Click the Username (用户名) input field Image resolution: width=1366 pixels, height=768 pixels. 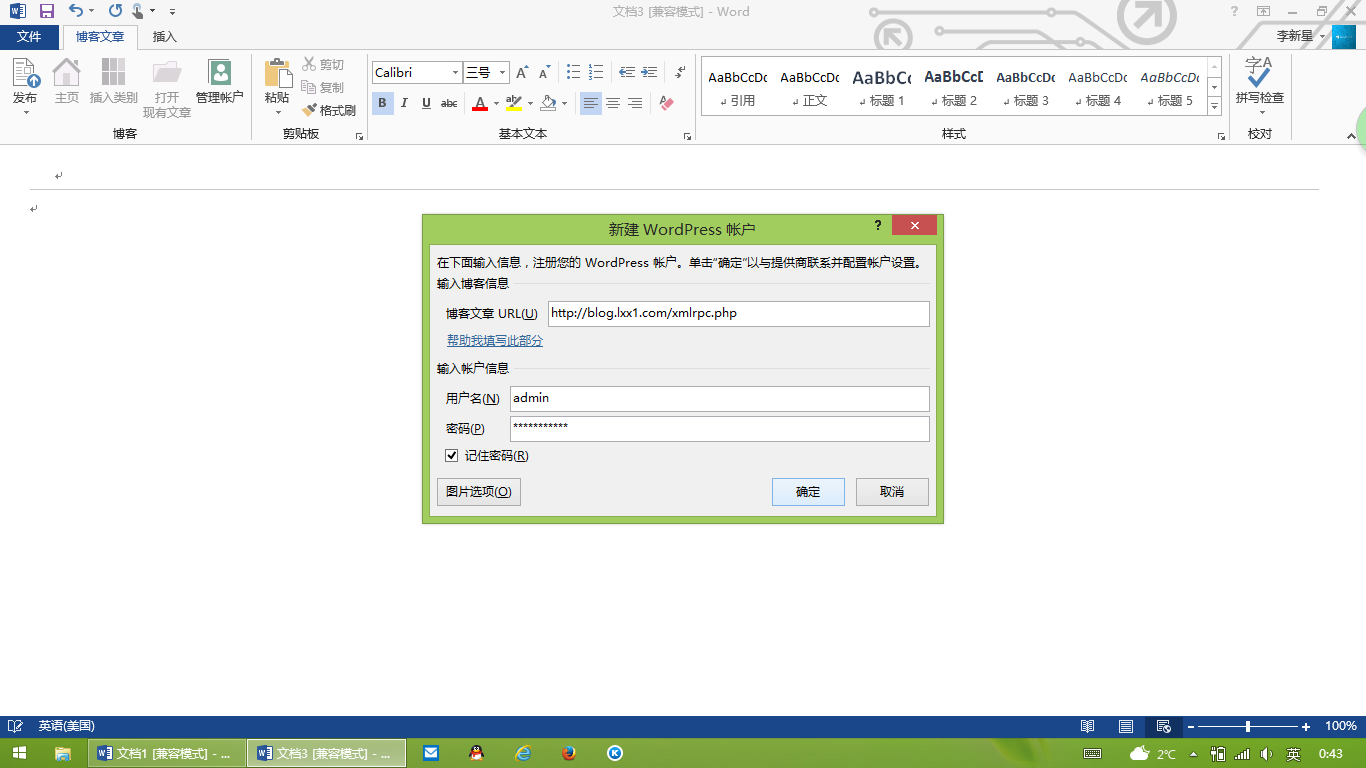[720, 398]
